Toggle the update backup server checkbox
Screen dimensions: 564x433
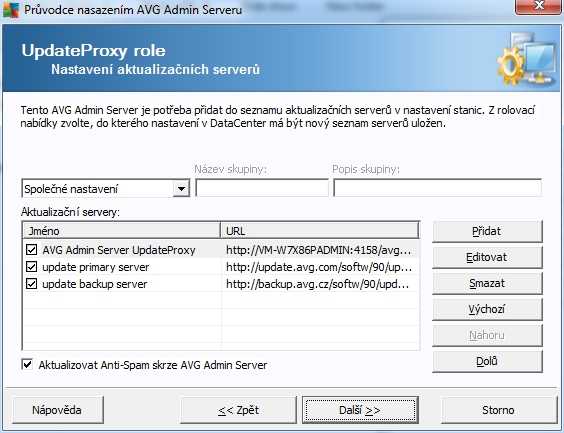click(32, 284)
